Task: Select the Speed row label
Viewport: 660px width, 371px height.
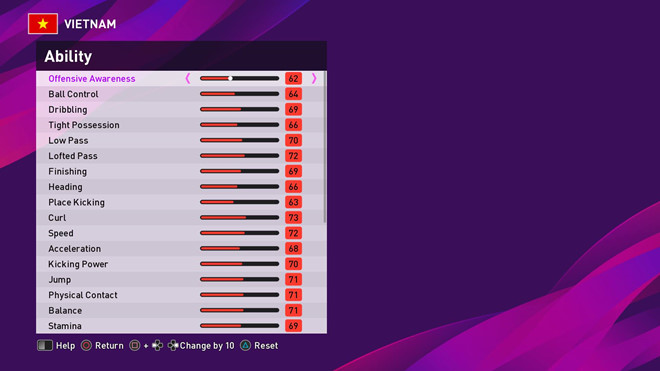Action: [x=61, y=233]
